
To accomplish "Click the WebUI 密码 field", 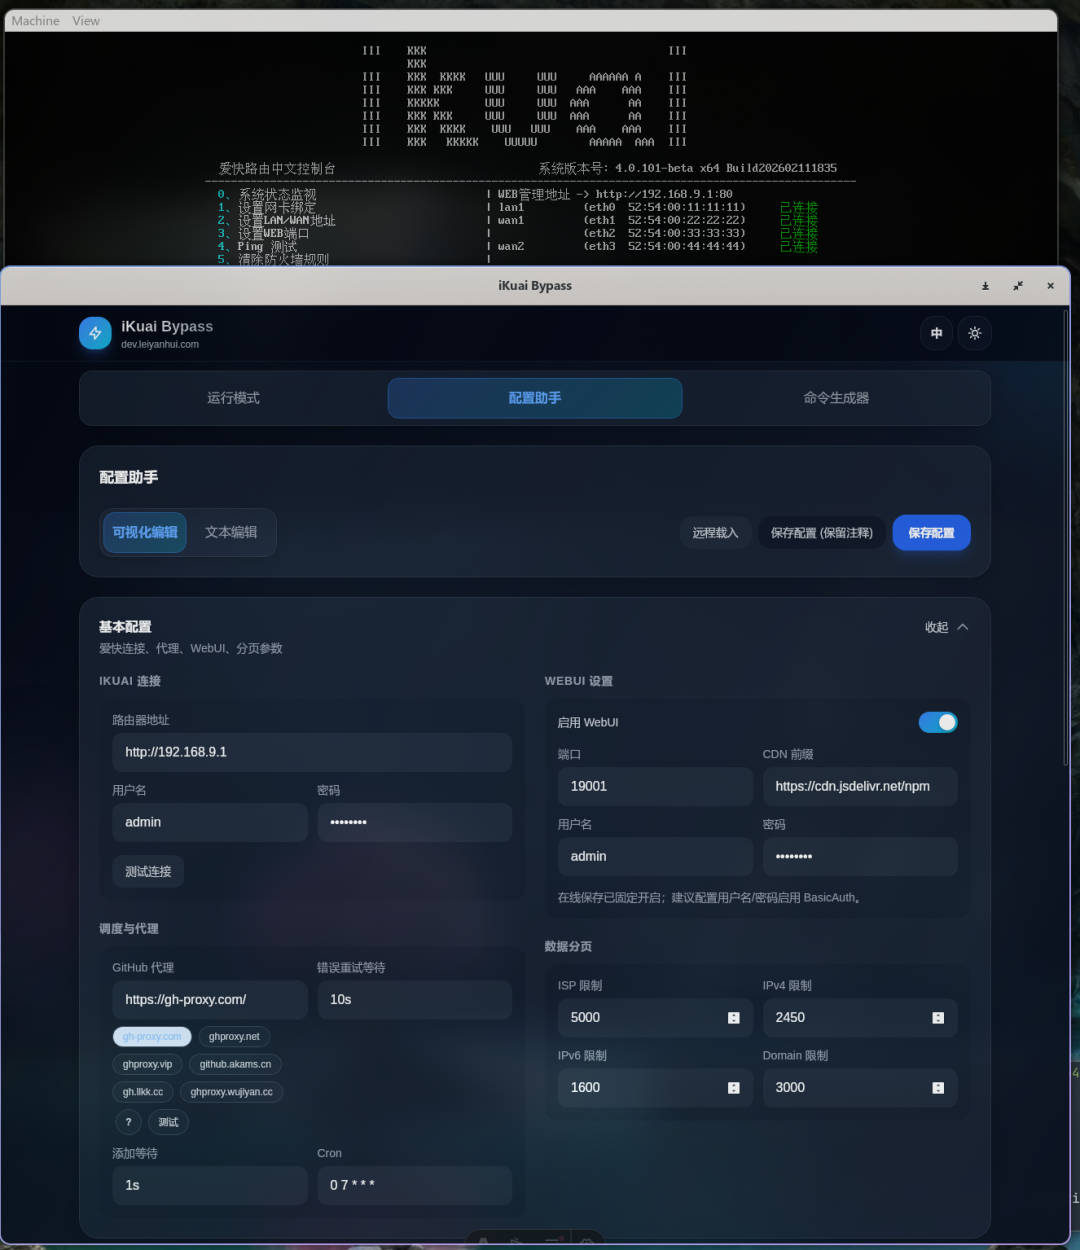I will click(x=860, y=856).
